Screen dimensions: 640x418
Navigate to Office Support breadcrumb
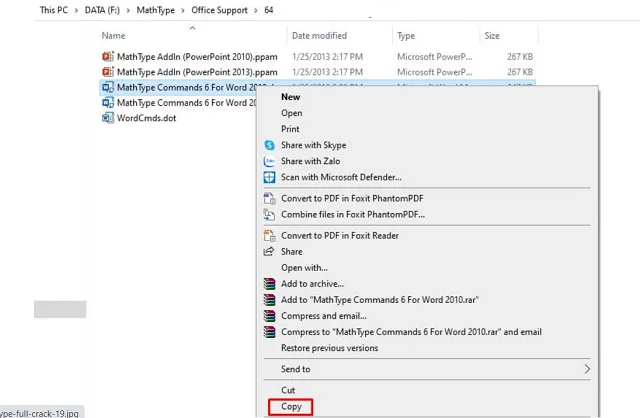tap(220, 10)
